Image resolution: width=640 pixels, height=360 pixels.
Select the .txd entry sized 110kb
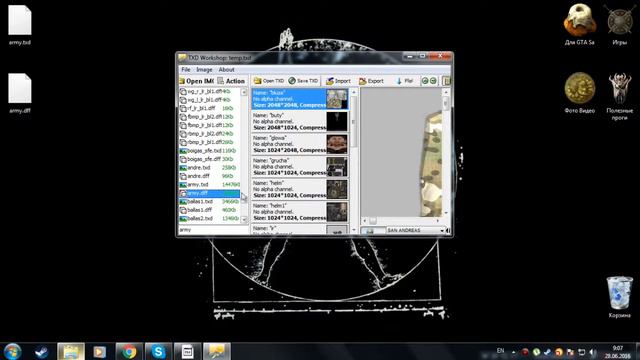(209, 151)
